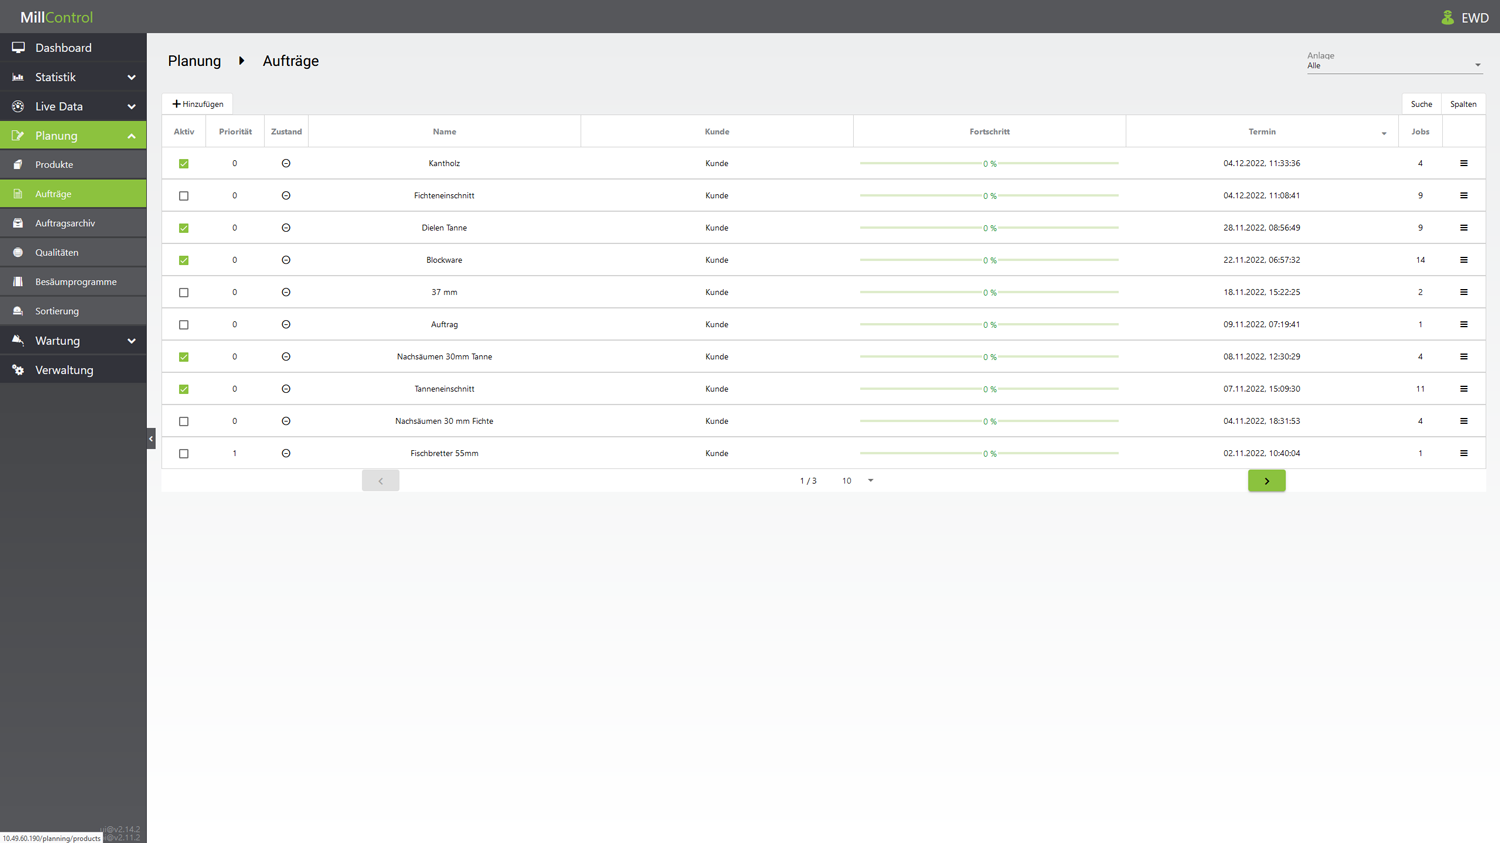Click the Spalten button
1500x843 pixels.
point(1463,104)
